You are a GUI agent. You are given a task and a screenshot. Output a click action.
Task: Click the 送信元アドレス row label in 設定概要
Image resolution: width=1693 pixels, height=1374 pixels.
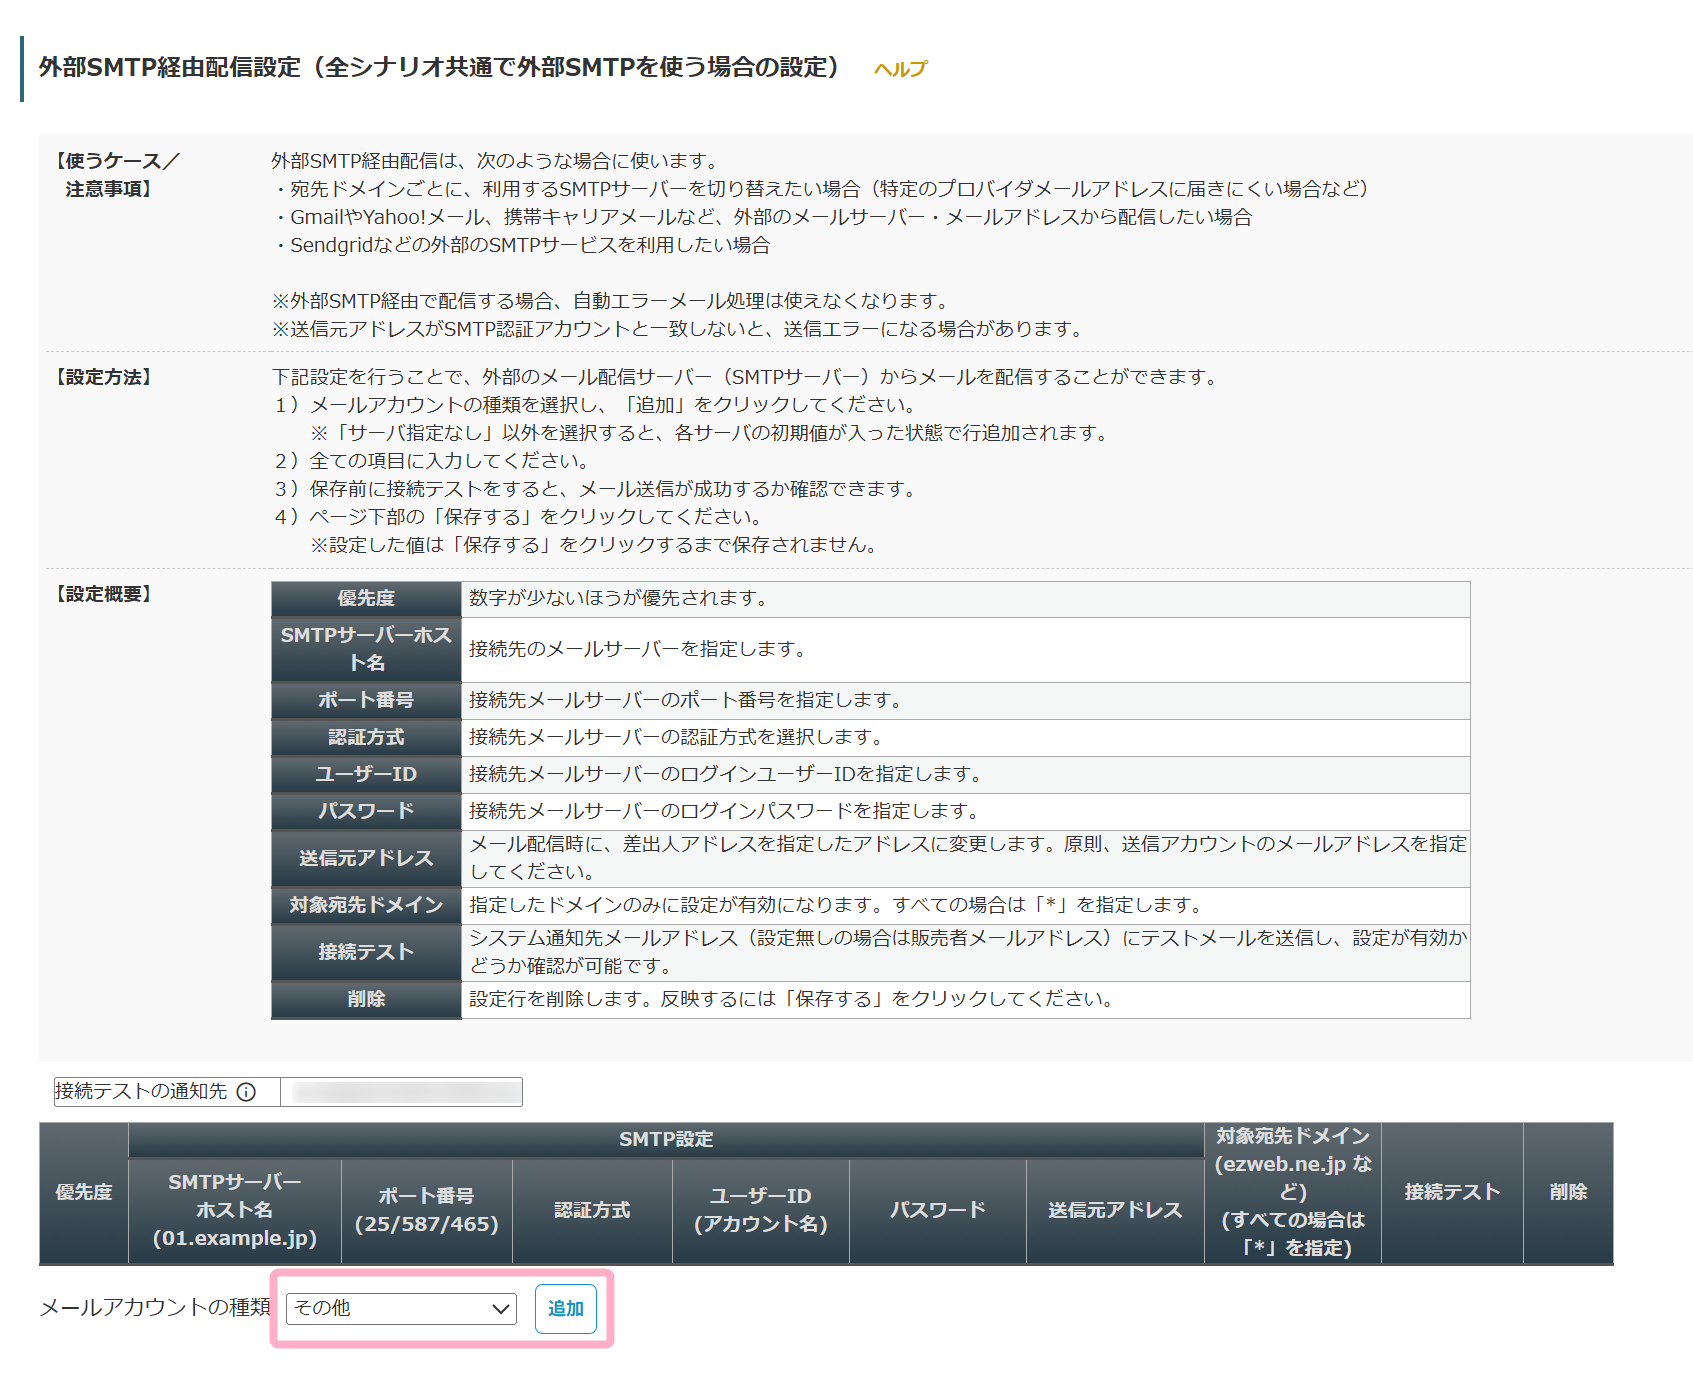coord(366,859)
